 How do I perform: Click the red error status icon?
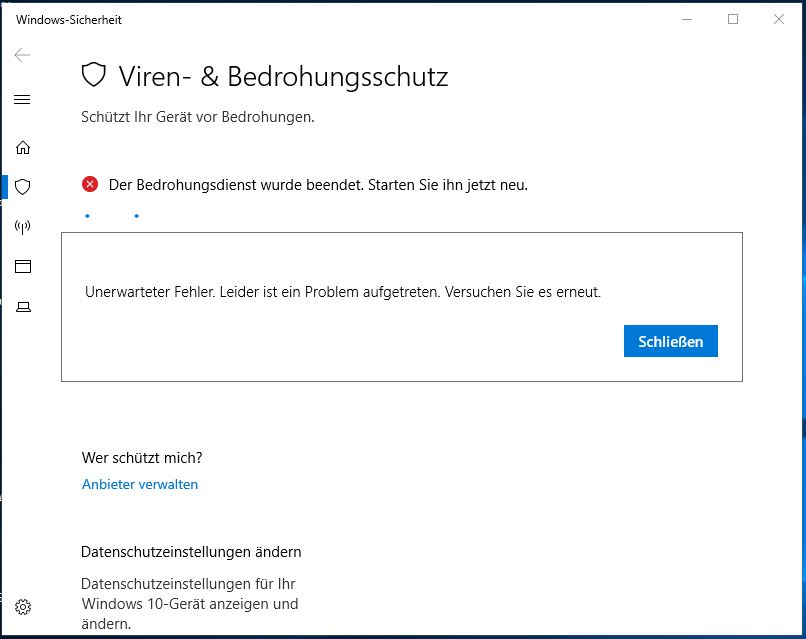tap(90, 184)
